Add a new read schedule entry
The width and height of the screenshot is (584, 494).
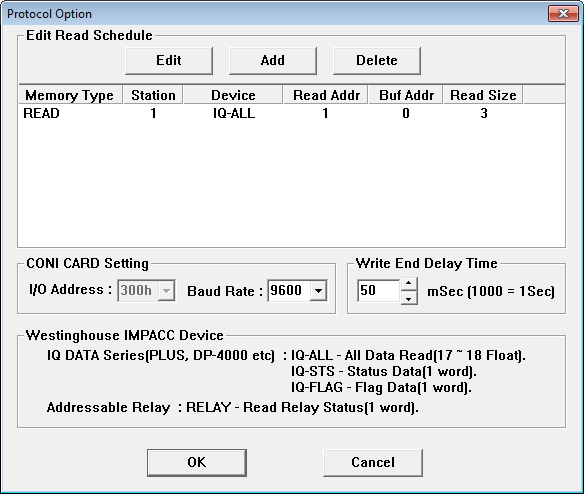(273, 61)
